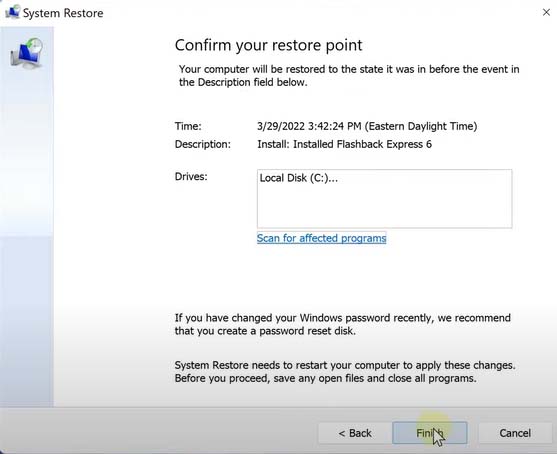
Task: Go back with the < Back button
Action: (x=355, y=433)
